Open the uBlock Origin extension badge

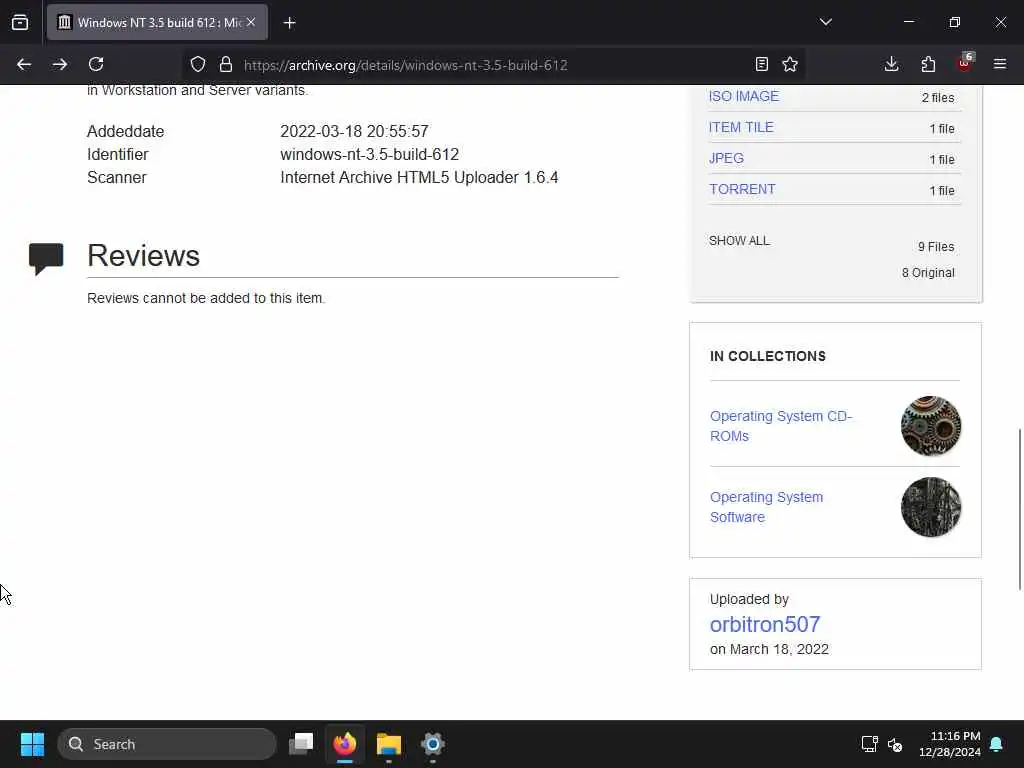tap(965, 63)
